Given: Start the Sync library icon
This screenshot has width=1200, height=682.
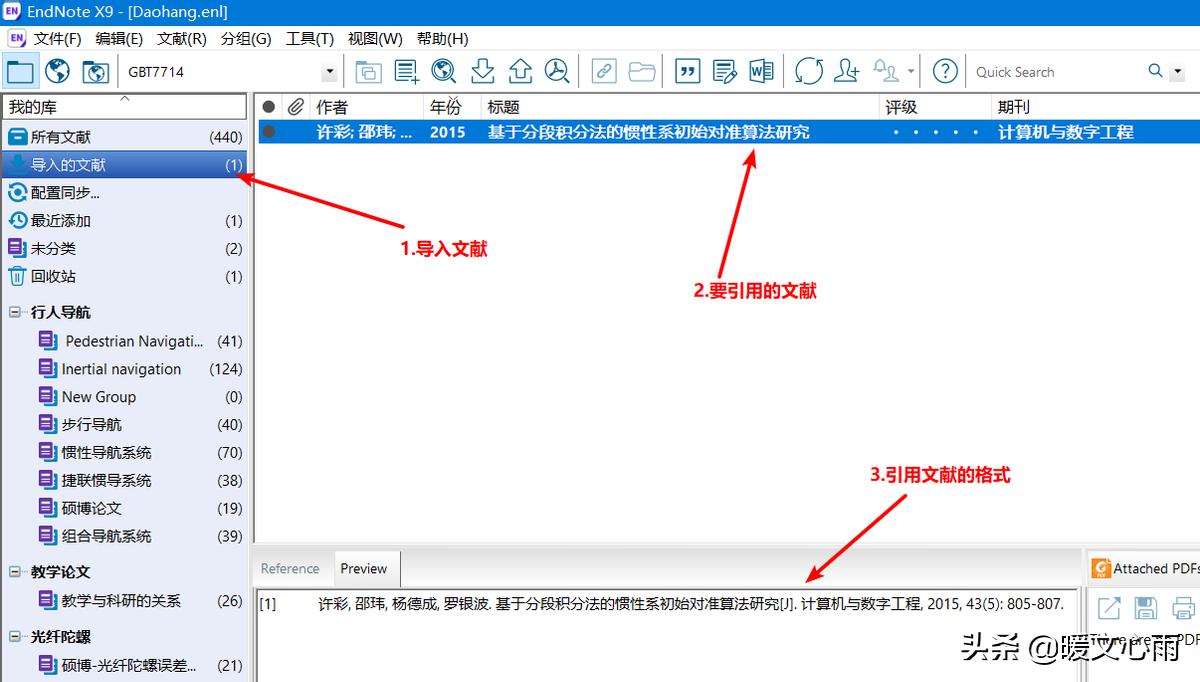Looking at the screenshot, I should (808, 71).
